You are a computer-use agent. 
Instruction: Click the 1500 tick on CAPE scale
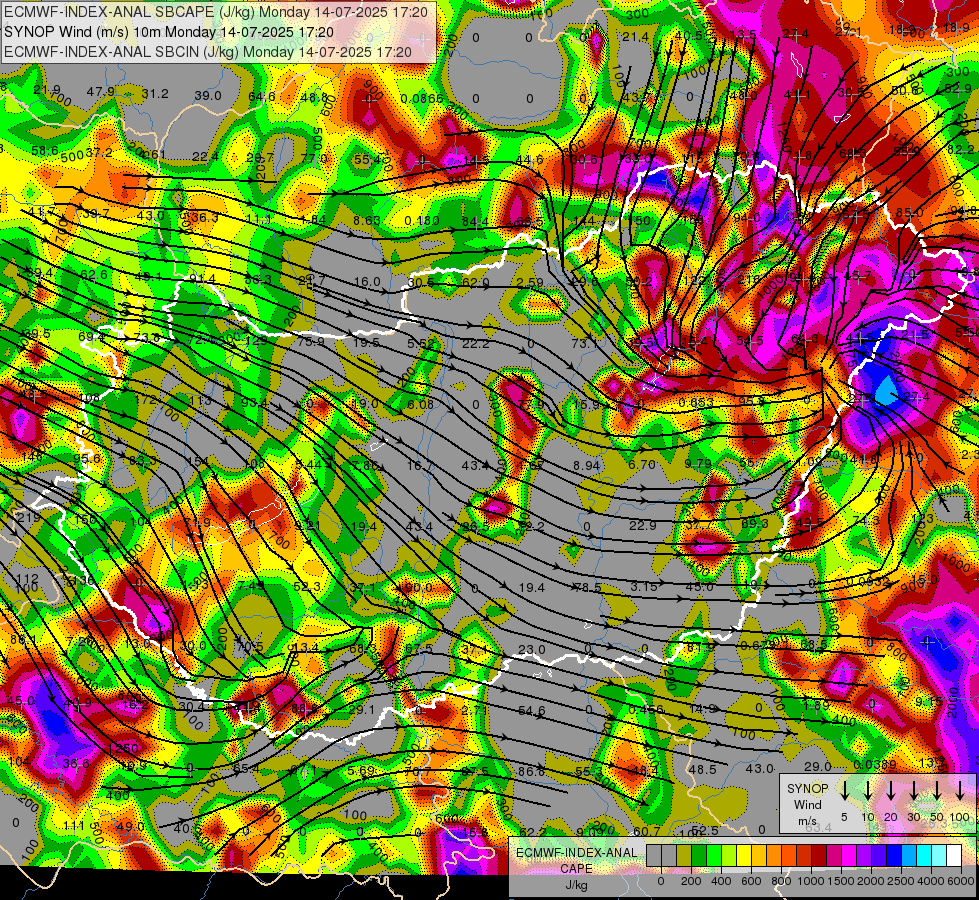tap(842, 881)
